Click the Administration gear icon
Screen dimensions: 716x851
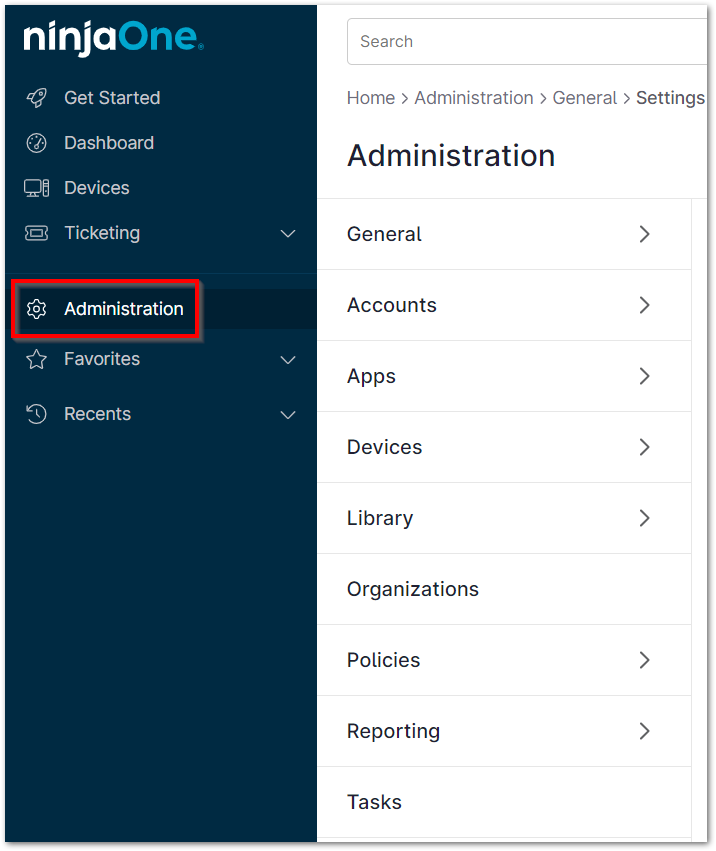tap(36, 309)
